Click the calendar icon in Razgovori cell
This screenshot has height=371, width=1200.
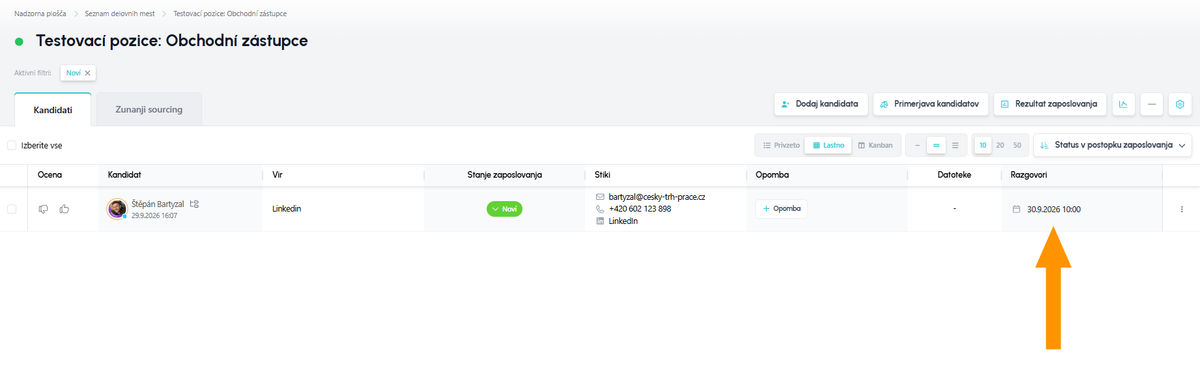tap(1017, 209)
